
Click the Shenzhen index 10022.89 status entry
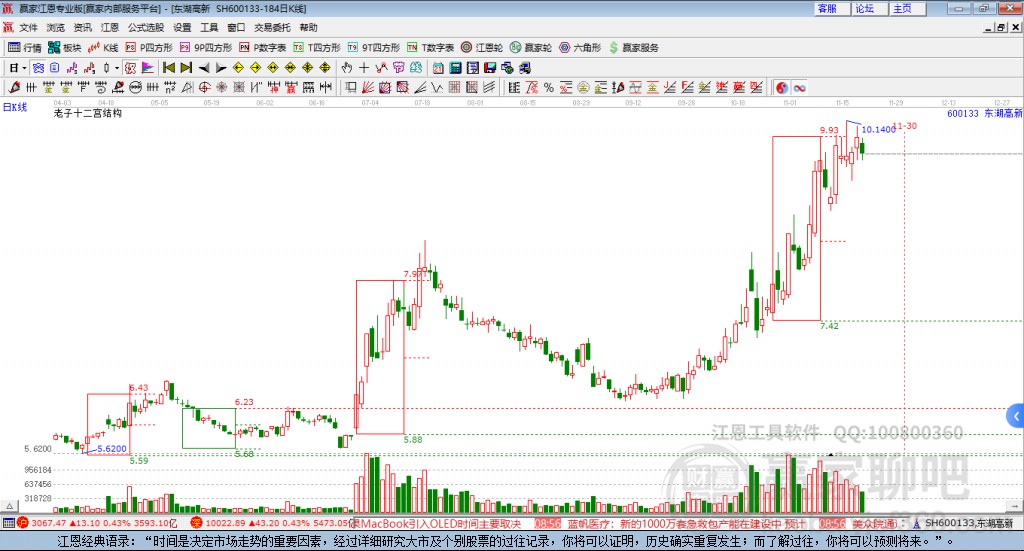point(270,523)
